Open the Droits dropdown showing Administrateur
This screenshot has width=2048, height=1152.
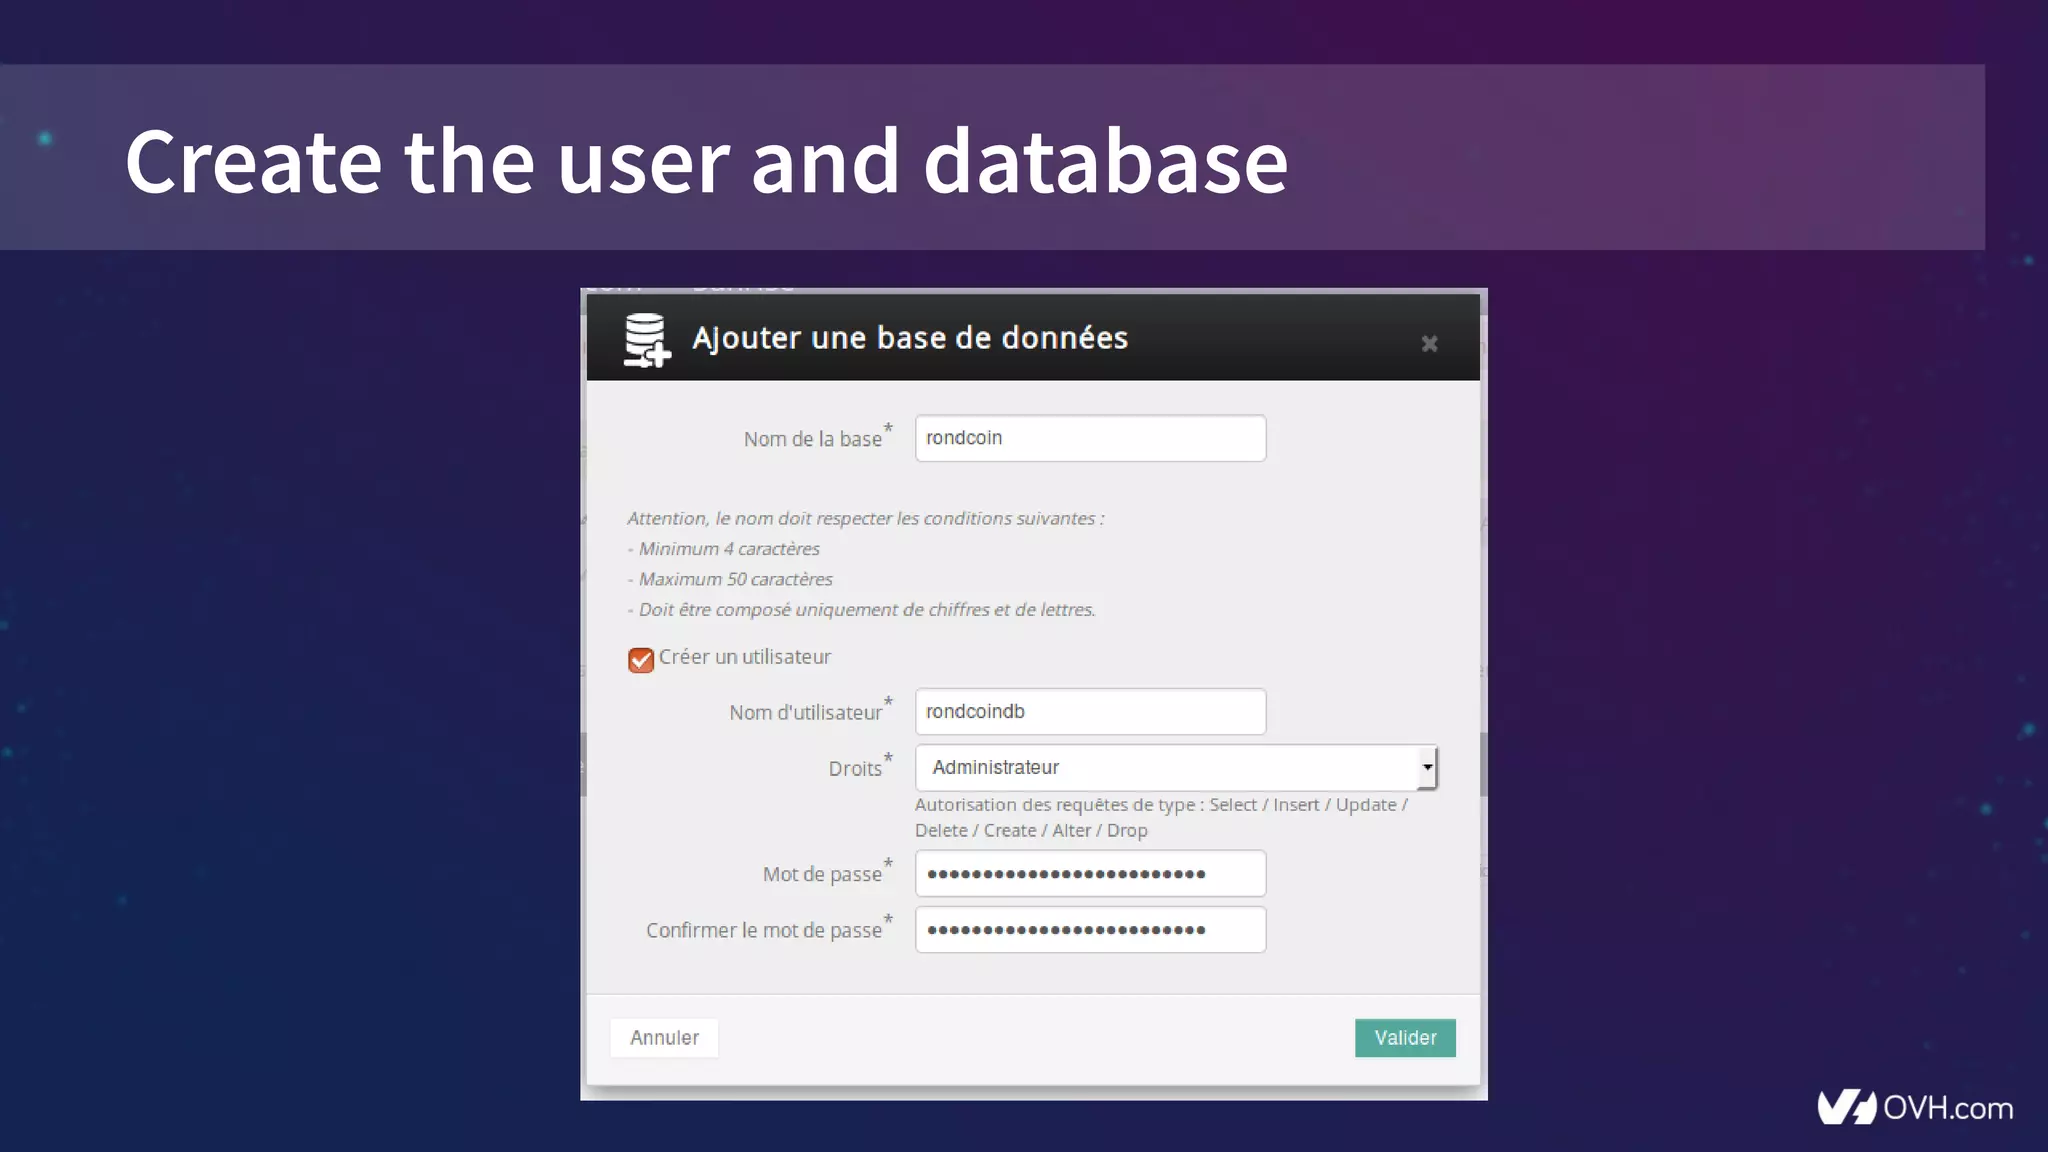[1176, 768]
